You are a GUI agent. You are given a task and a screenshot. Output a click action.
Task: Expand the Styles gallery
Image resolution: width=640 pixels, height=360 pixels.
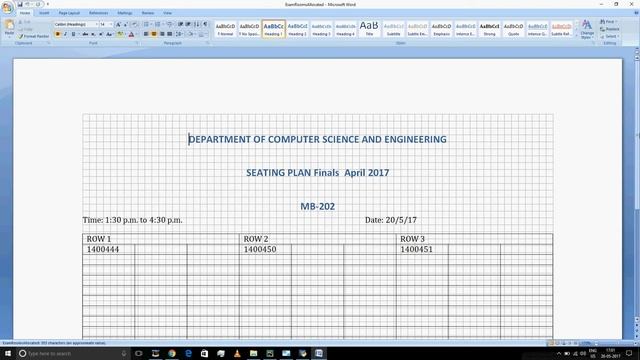pyautogui.click(x=576, y=36)
